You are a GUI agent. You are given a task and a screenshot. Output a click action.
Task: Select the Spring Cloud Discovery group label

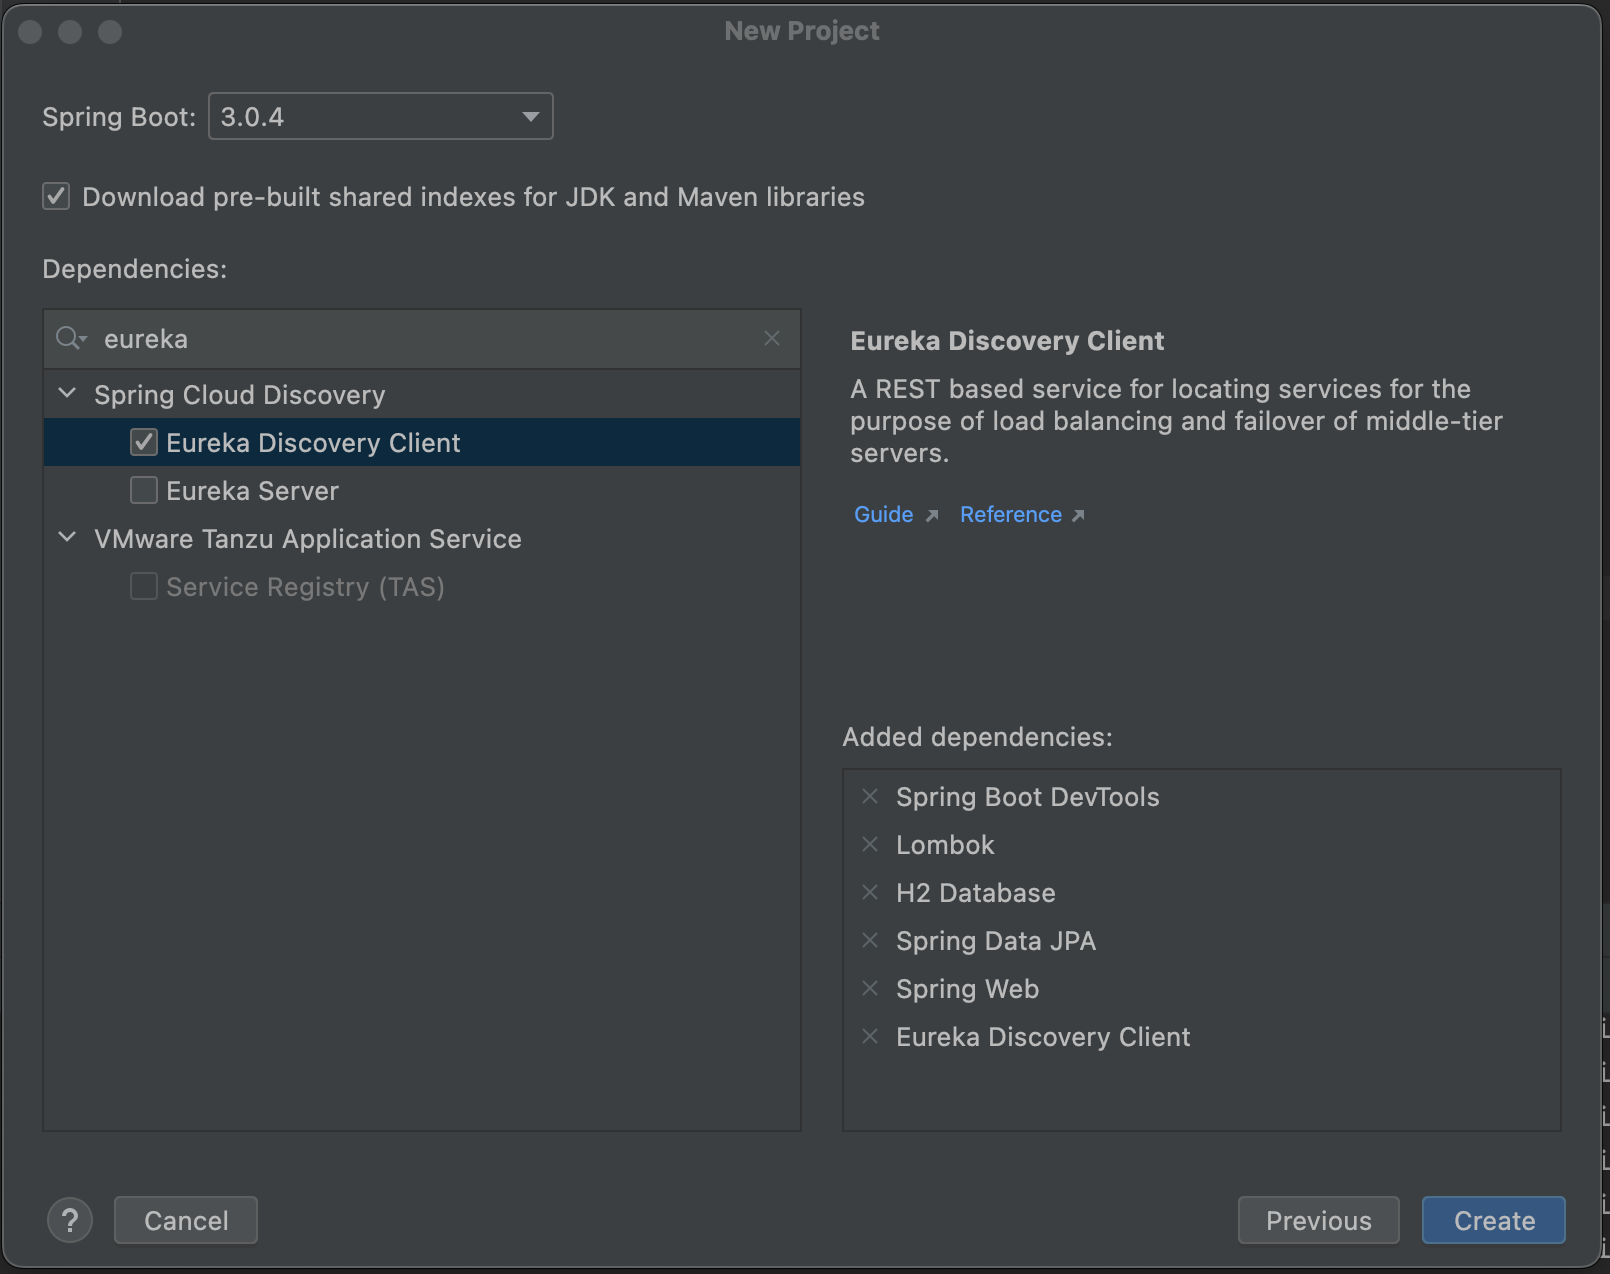240,395
